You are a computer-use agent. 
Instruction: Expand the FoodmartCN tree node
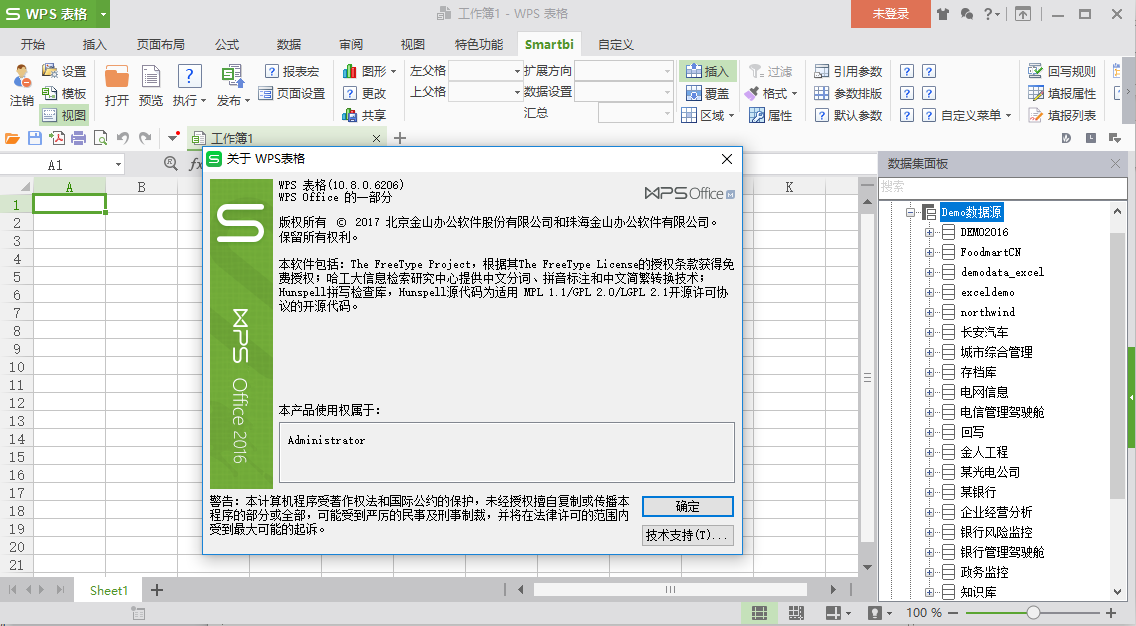coord(930,252)
